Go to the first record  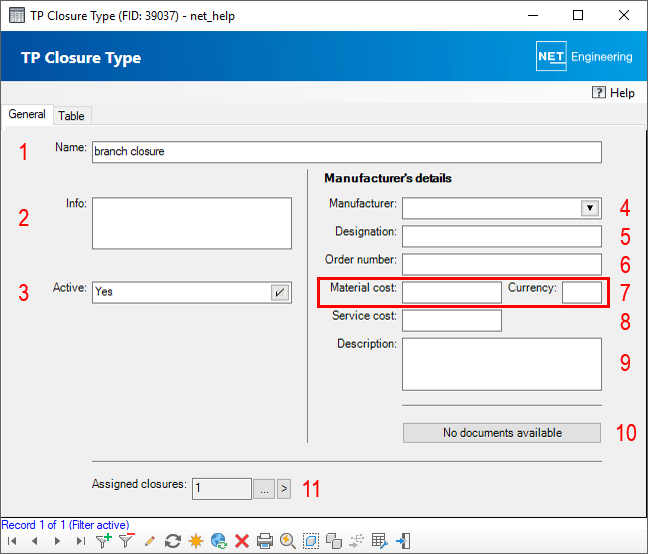(x=12, y=541)
